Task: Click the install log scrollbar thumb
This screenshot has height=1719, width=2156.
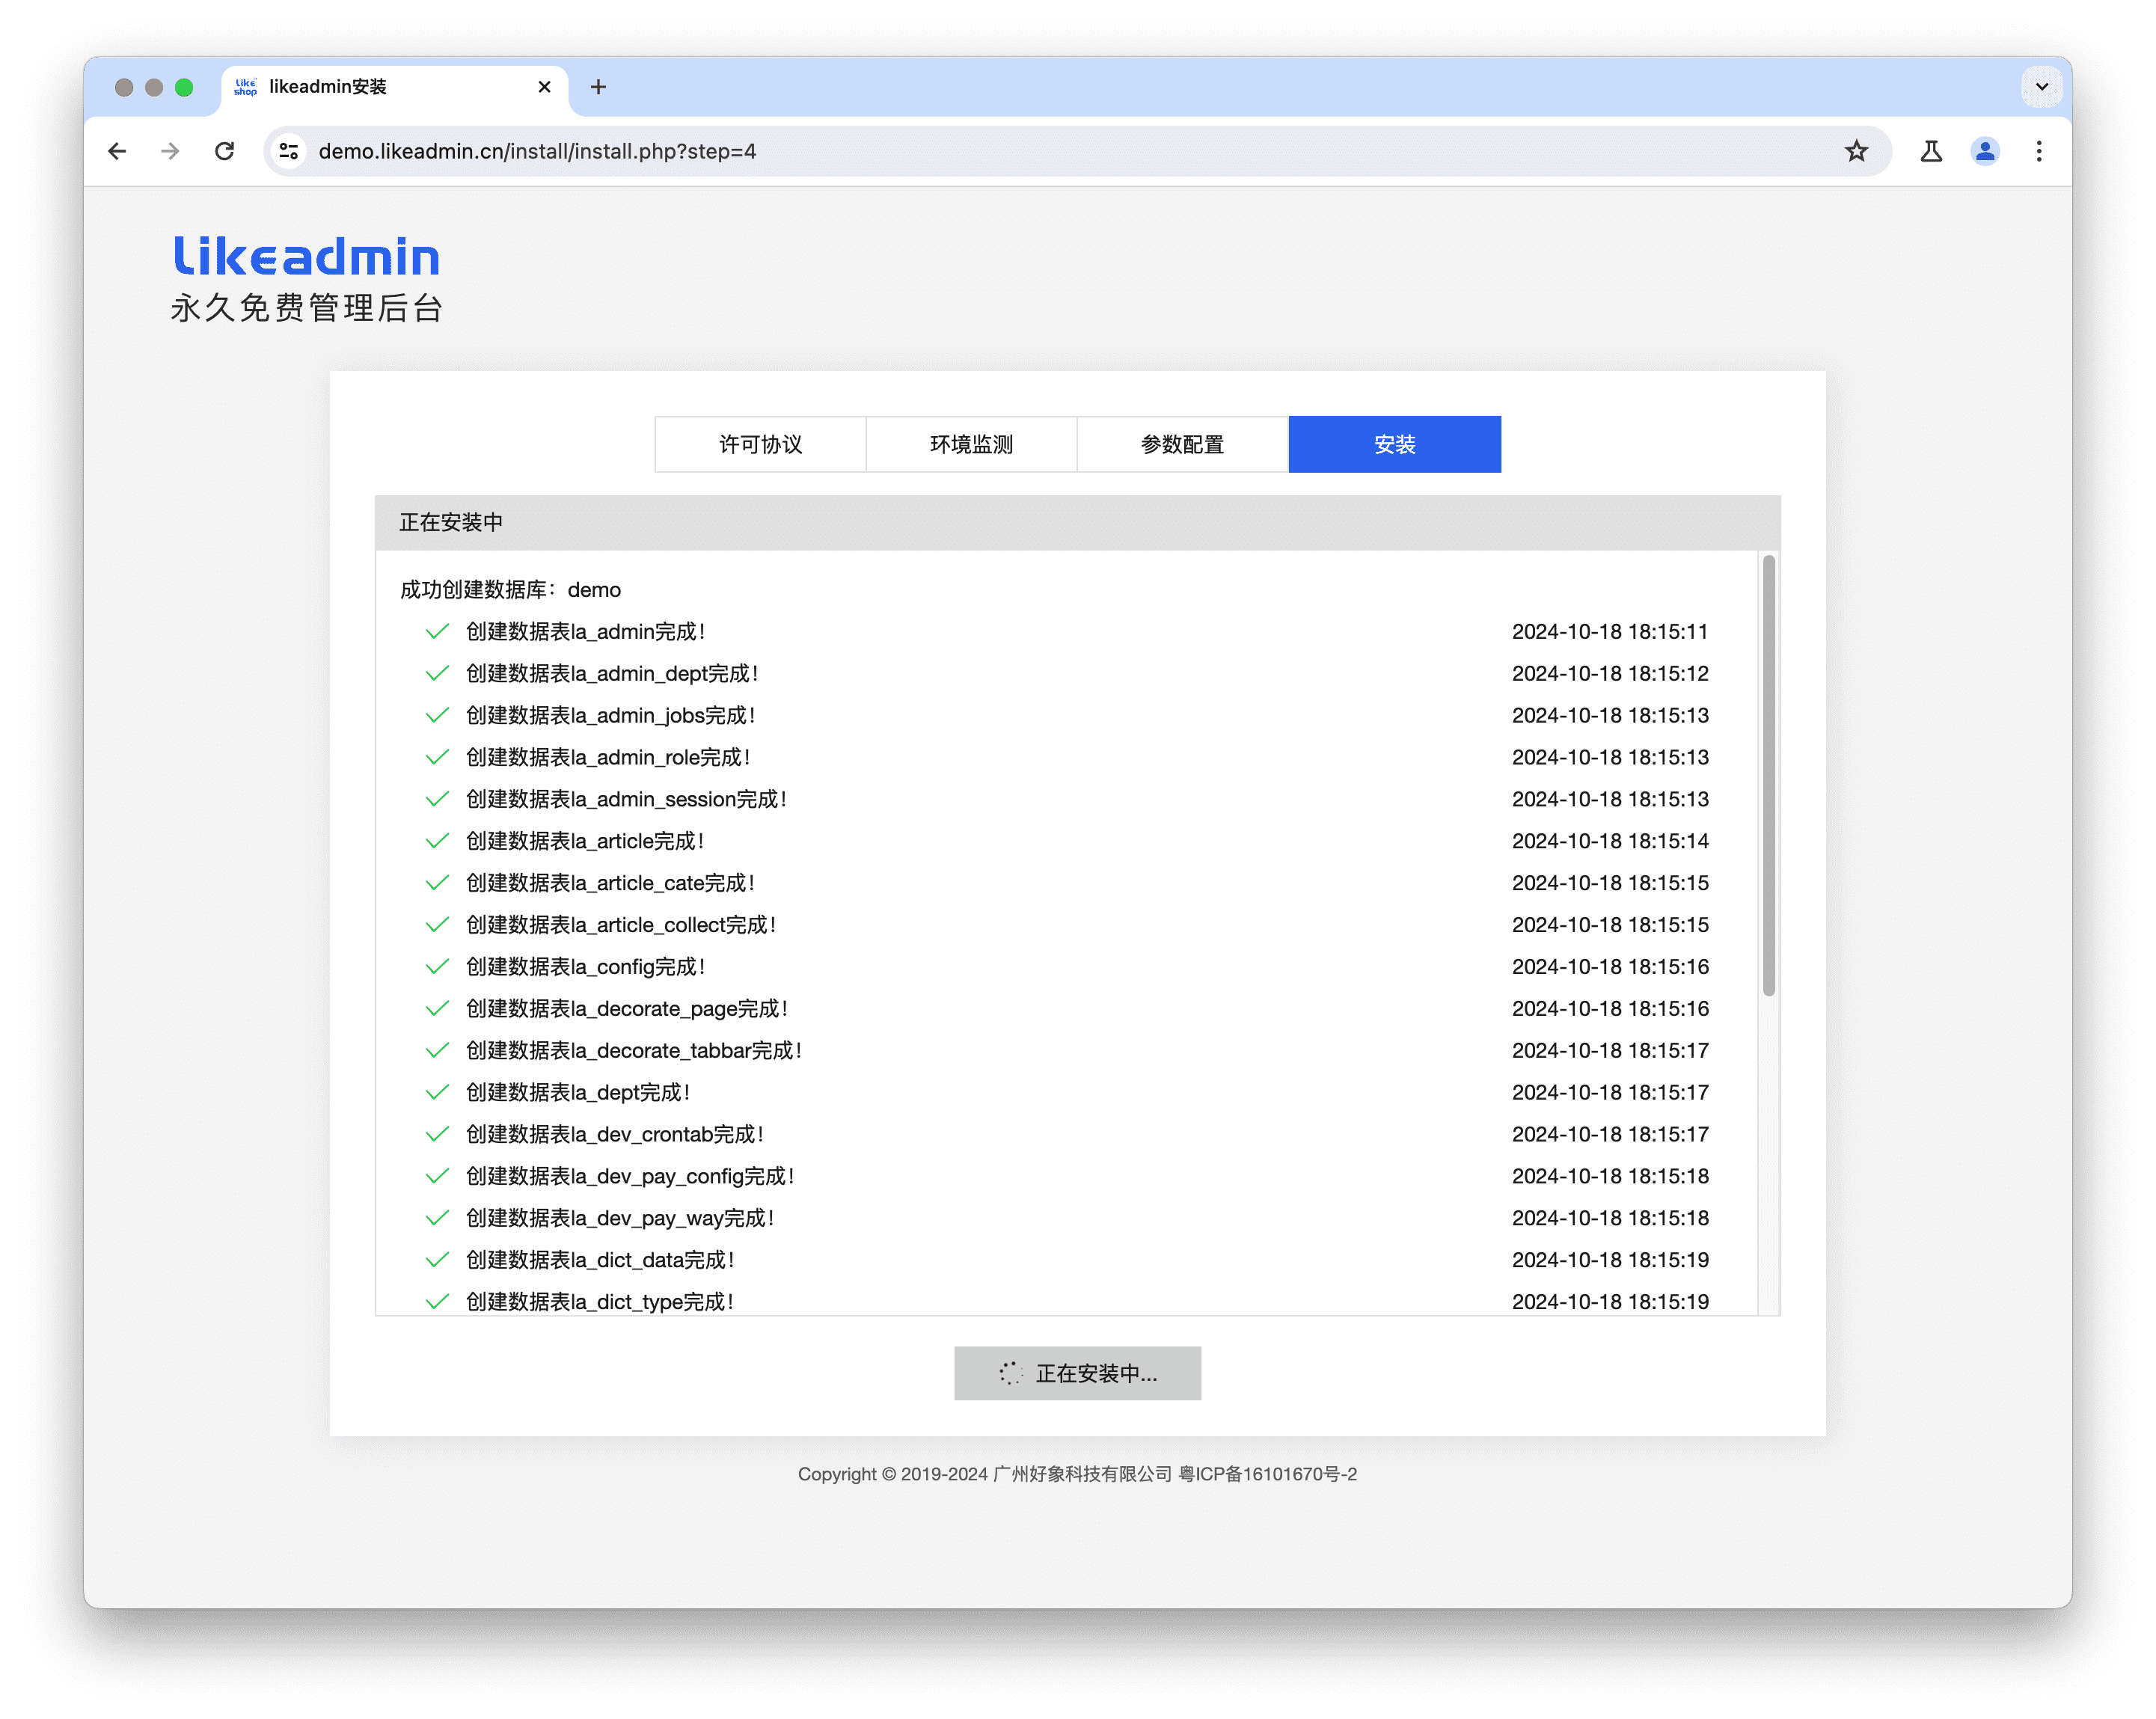Action: (1768, 775)
